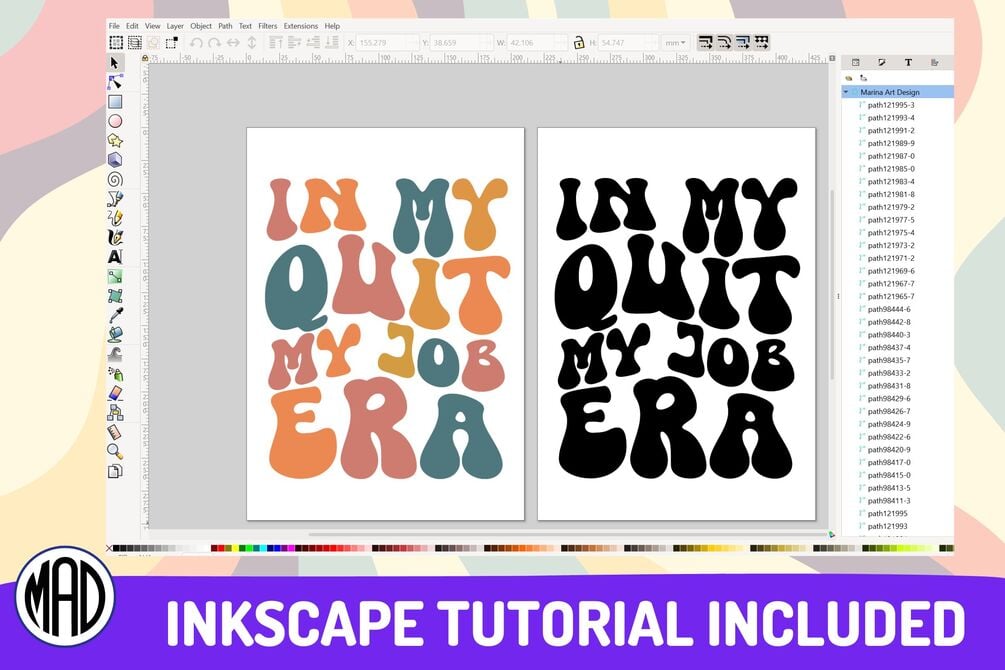
Task: Open the Layer menu
Action: pyautogui.click(x=175, y=26)
